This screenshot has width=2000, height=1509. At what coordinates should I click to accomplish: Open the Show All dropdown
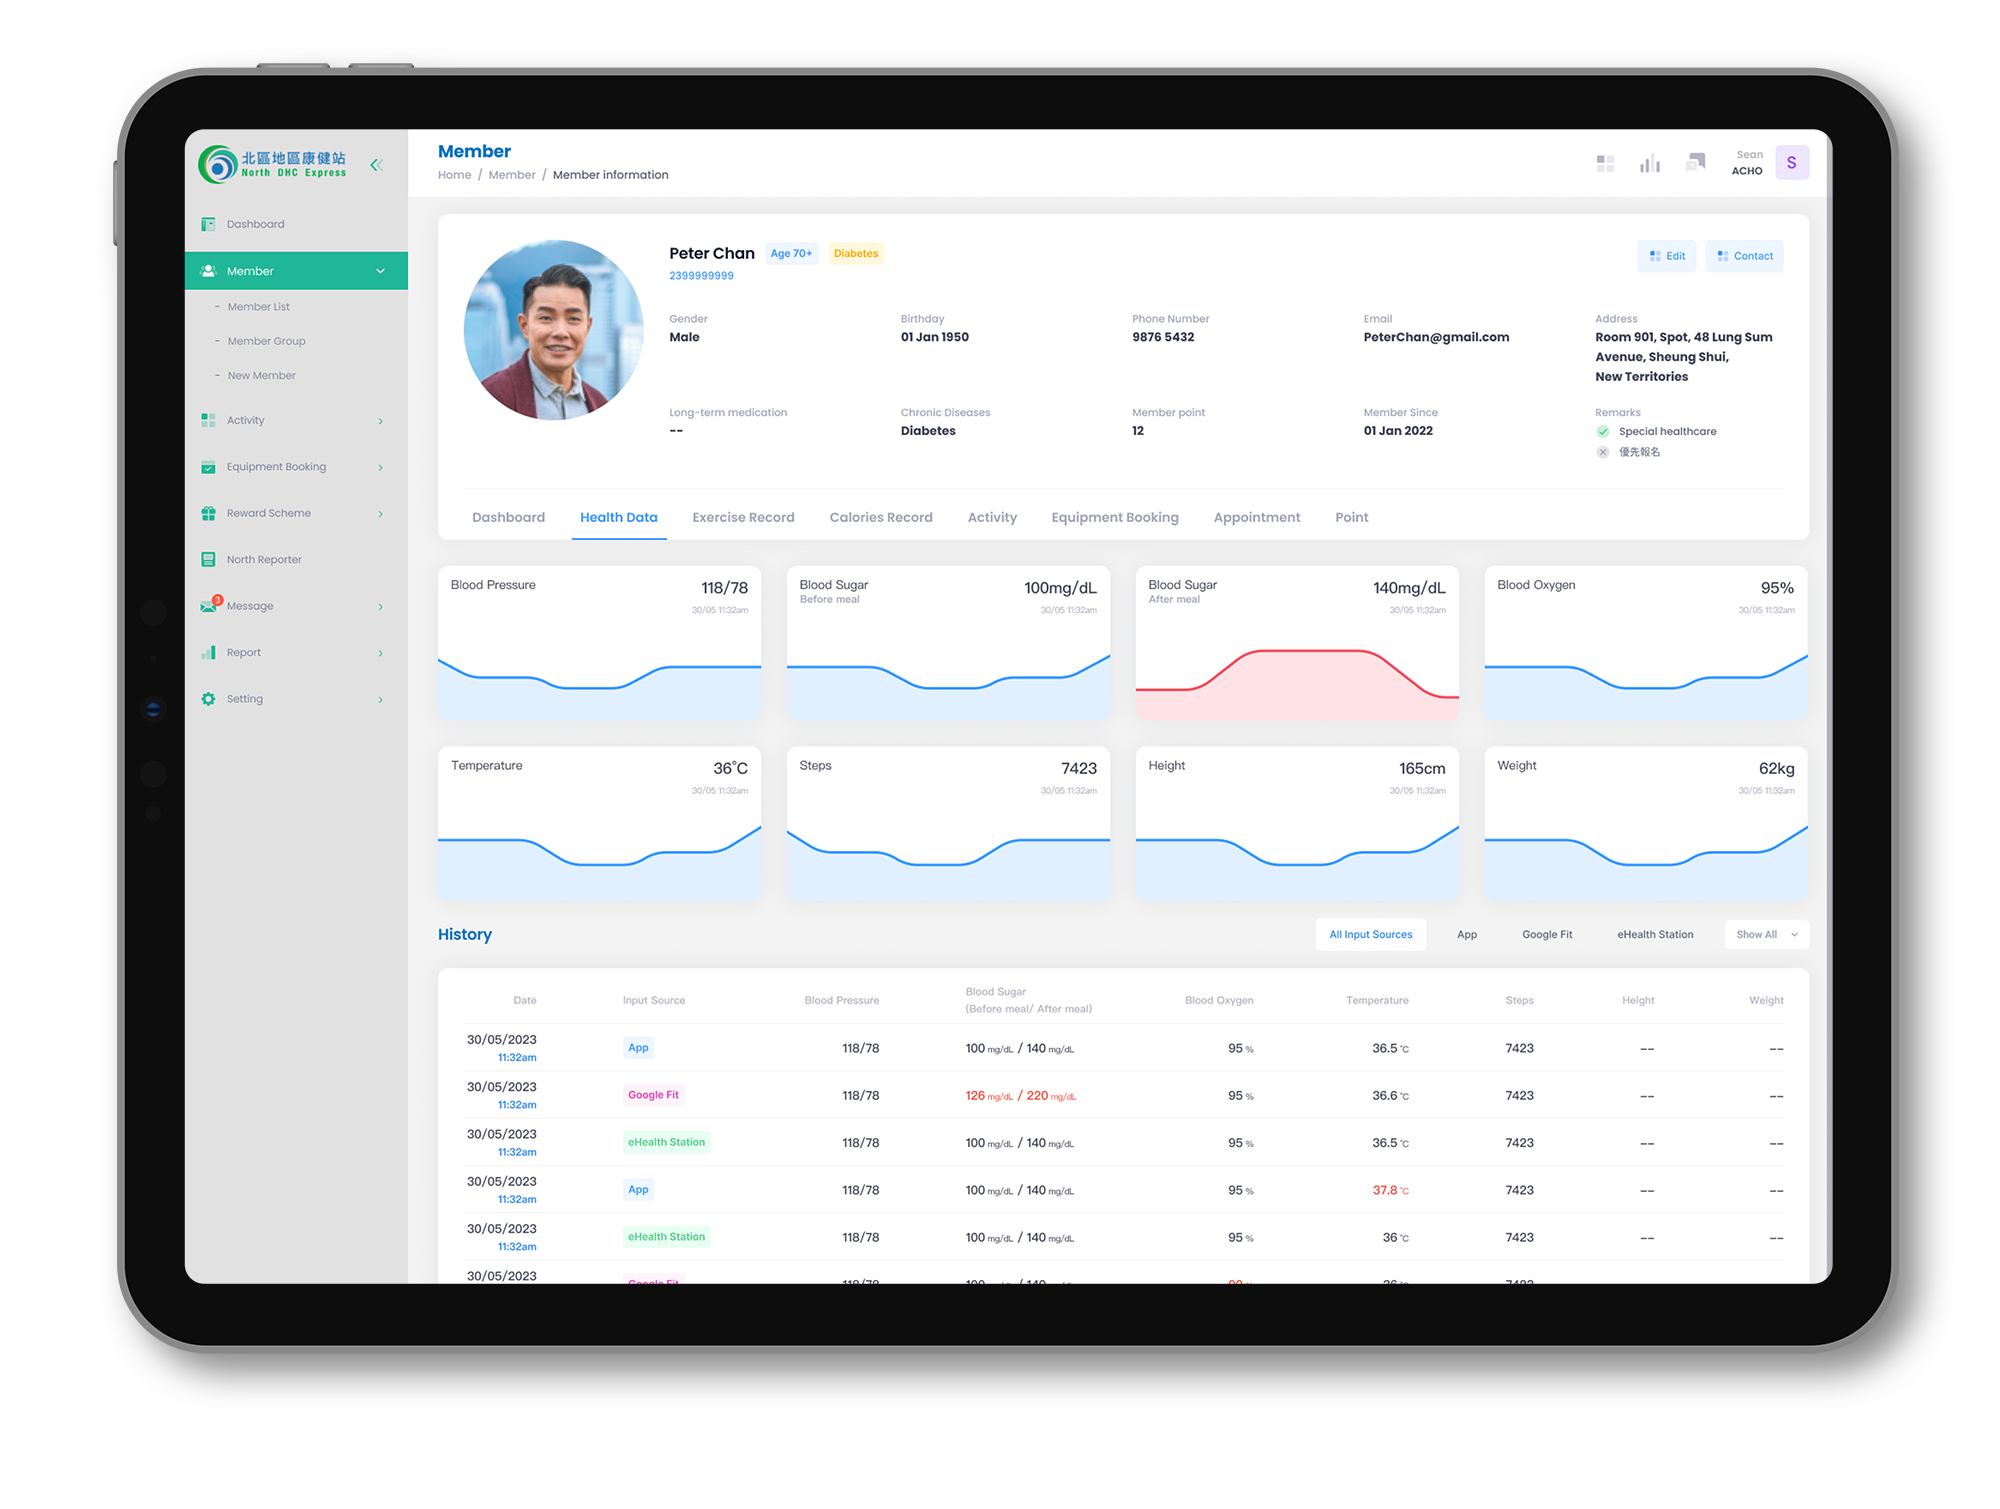click(x=1766, y=935)
